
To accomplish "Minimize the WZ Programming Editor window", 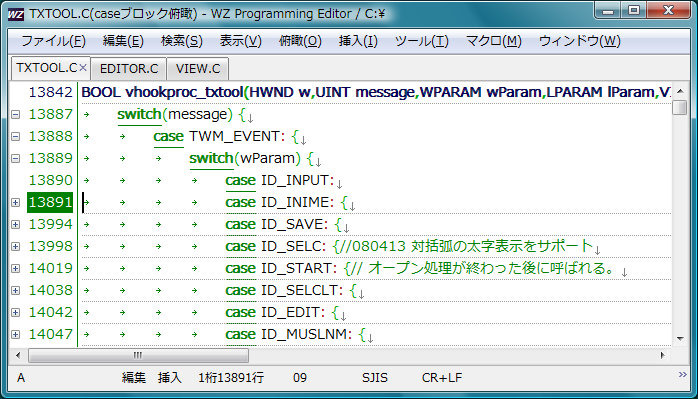I will 609,11.
